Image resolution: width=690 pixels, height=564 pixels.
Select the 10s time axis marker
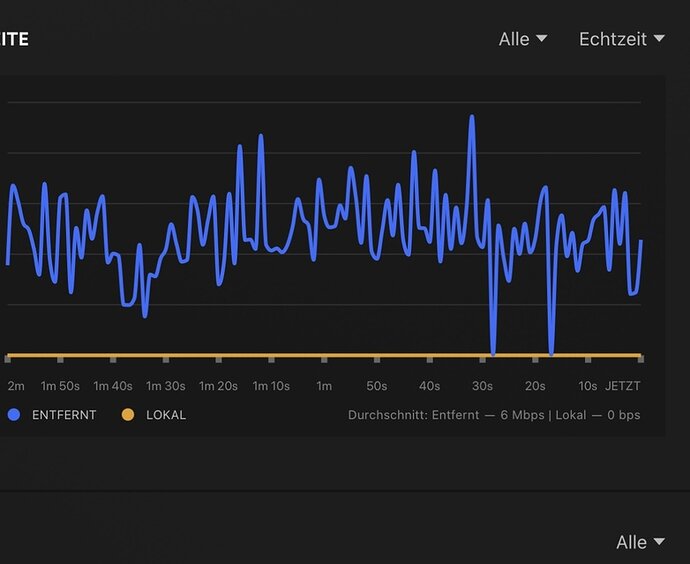point(587,386)
